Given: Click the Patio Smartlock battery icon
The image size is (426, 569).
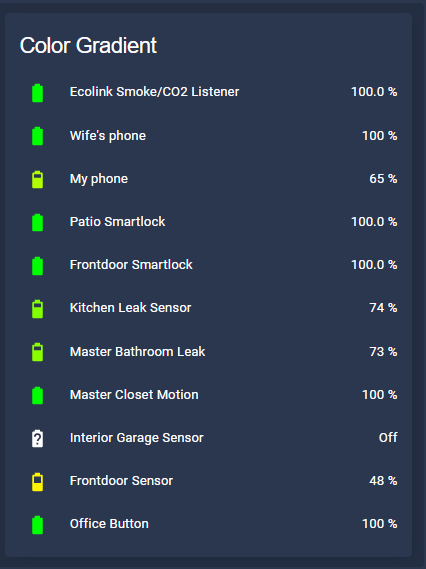Looking at the screenshot, I should click(x=37, y=222).
